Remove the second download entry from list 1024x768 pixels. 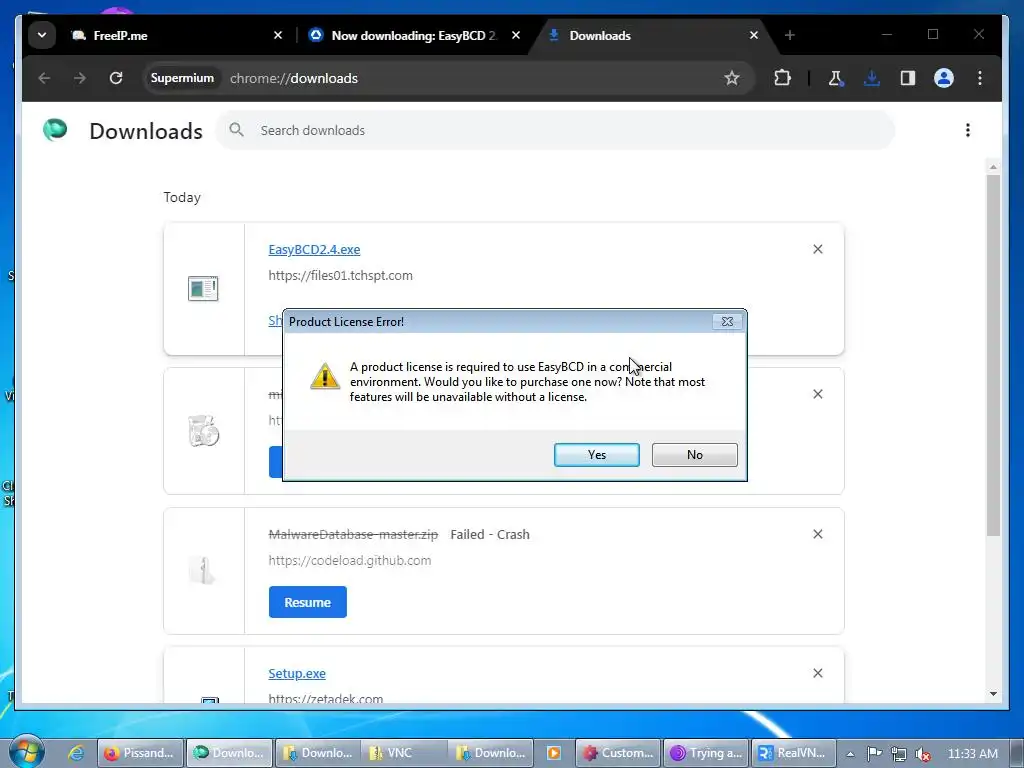818,394
